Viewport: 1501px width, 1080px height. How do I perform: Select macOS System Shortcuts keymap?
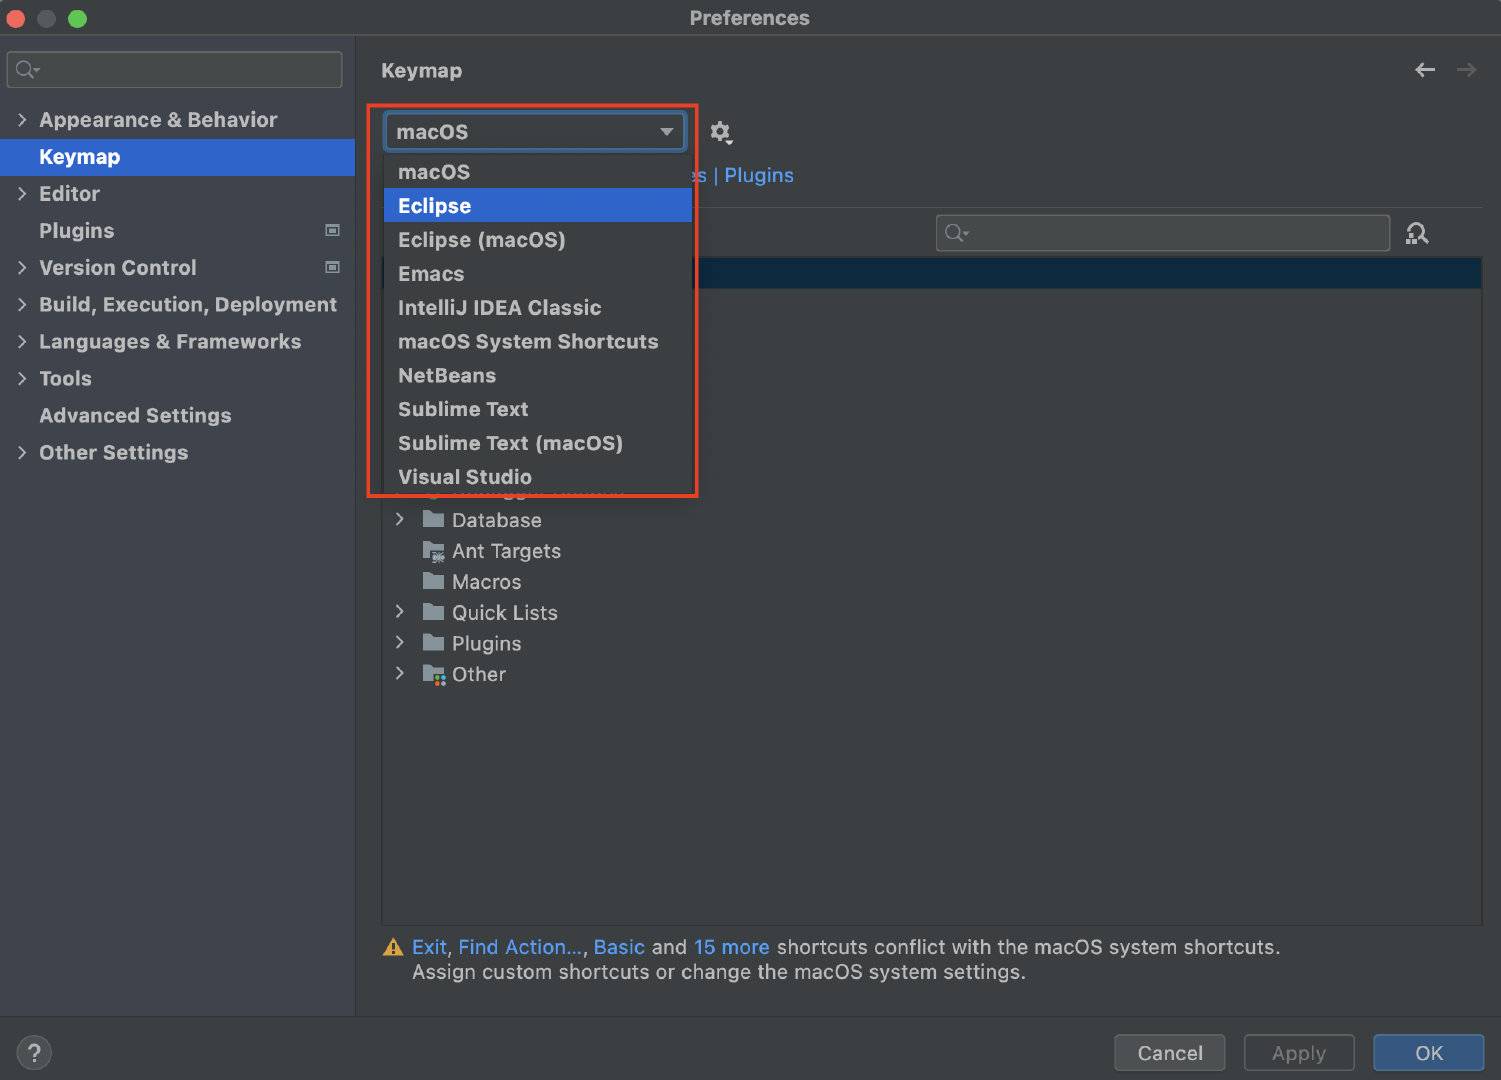click(x=538, y=342)
